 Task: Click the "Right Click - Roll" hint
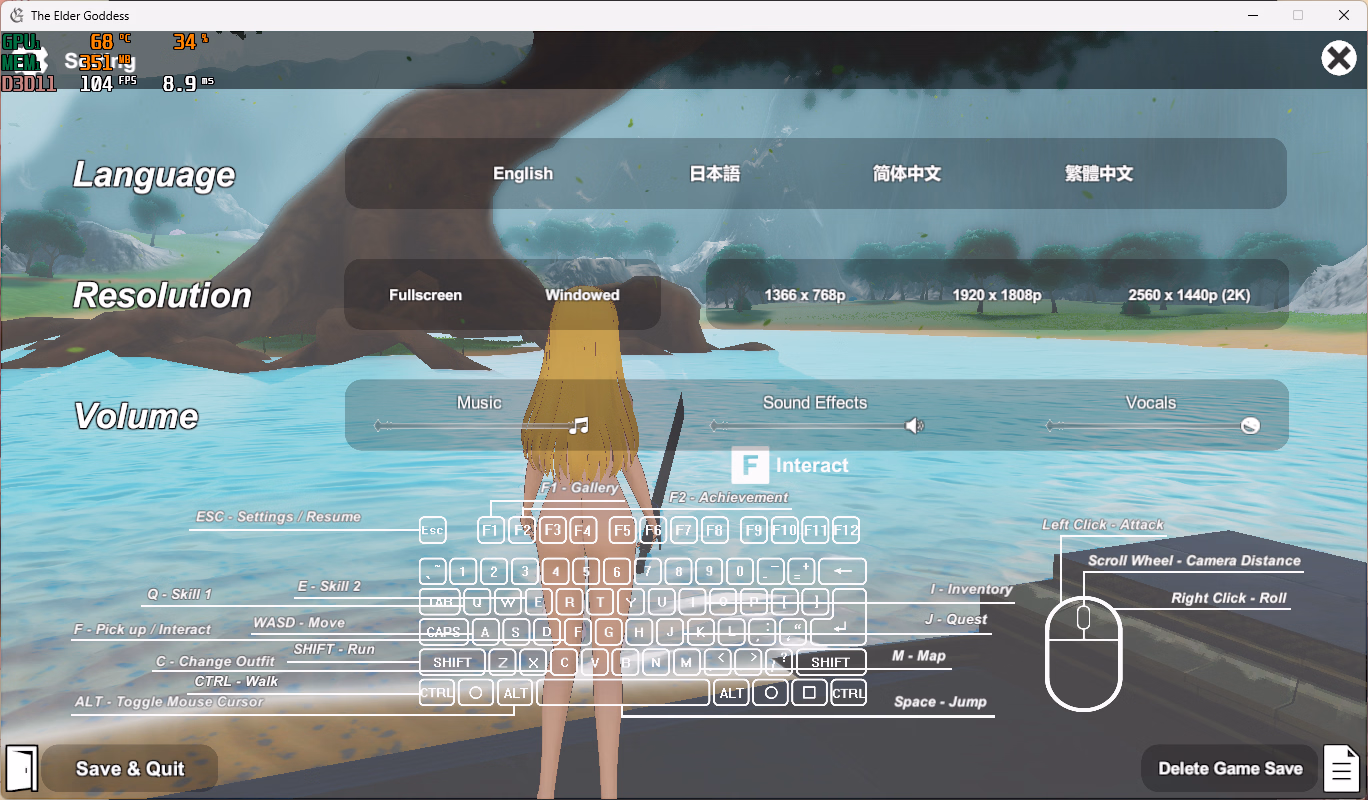(x=1229, y=598)
